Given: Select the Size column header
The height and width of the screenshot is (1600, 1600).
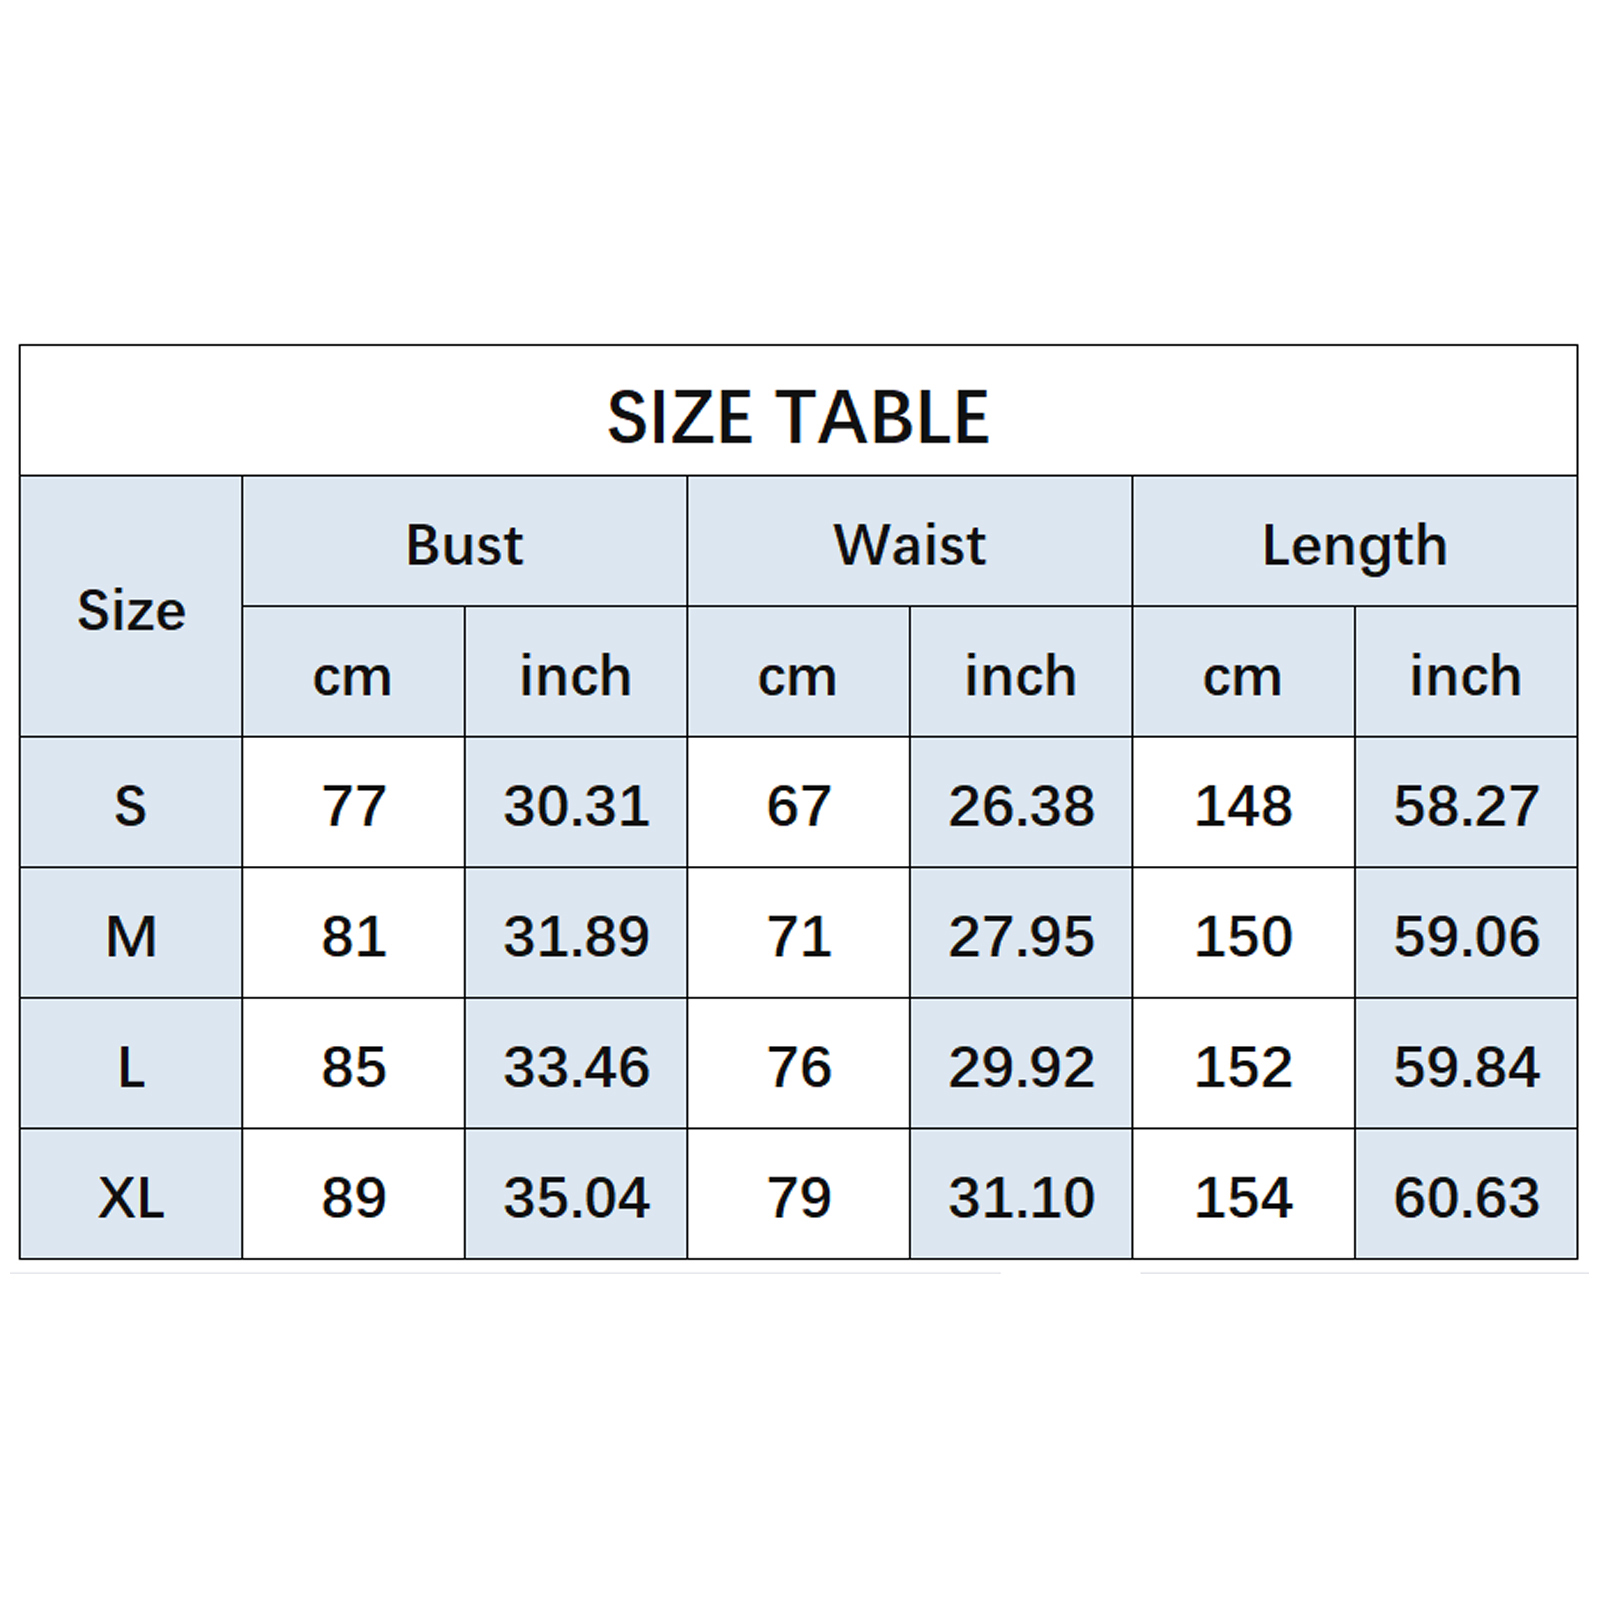Looking at the screenshot, I should 131,610.
